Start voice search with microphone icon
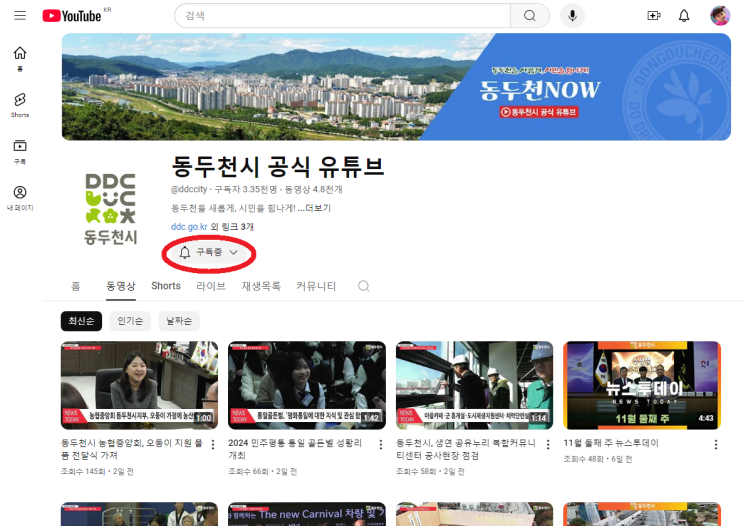 coord(572,16)
